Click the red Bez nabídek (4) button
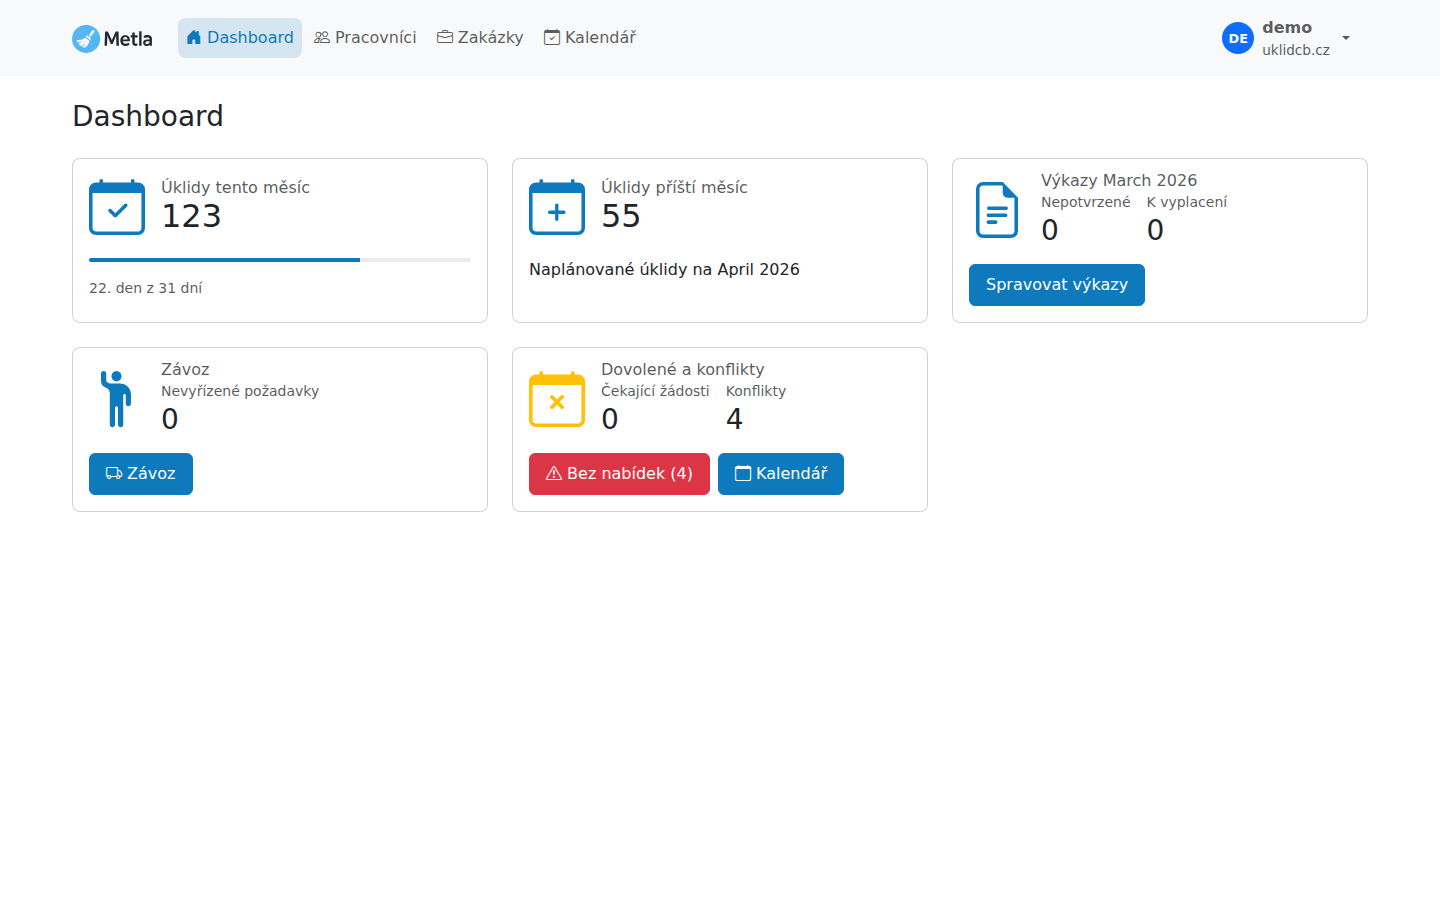The width and height of the screenshot is (1440, 900). (619, 474)
